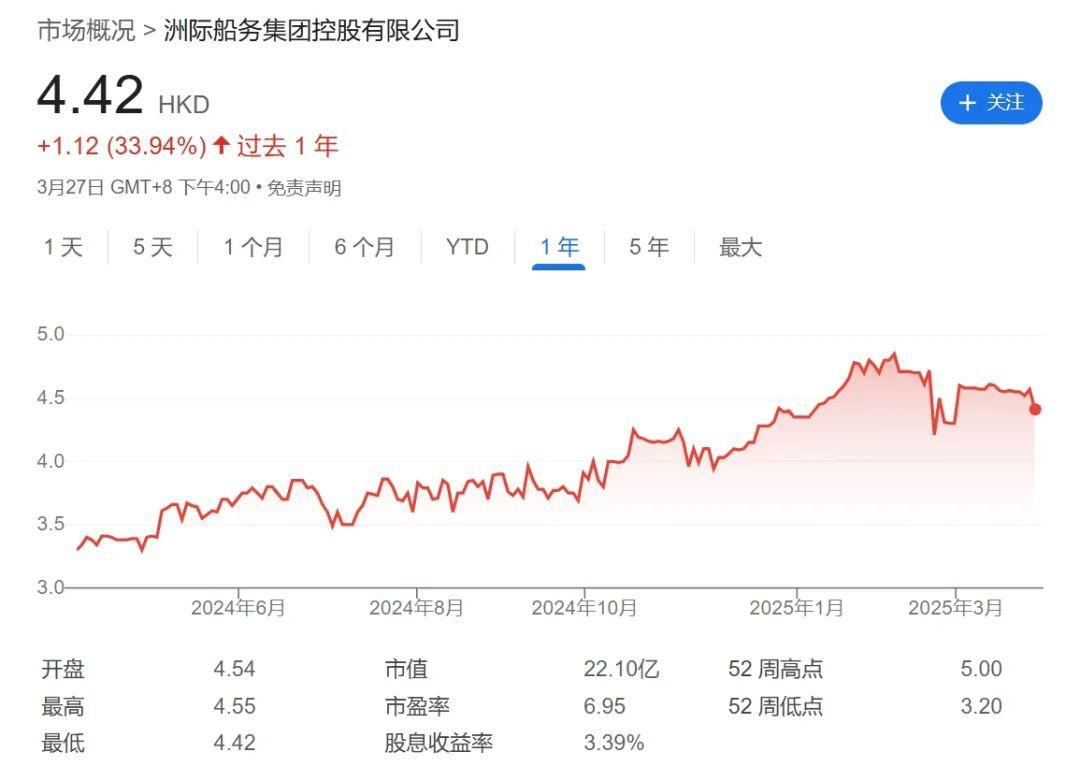Click the 市值 value 22.10亿
The width and height of the screenshot is (1080, 781).
[621, 669]
